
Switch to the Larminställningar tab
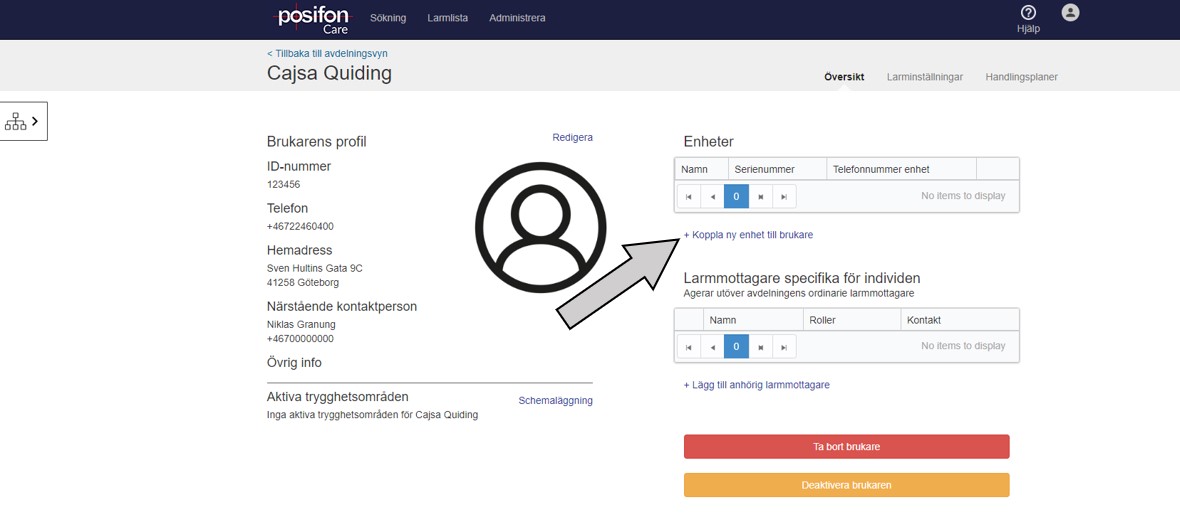[924, 77]
